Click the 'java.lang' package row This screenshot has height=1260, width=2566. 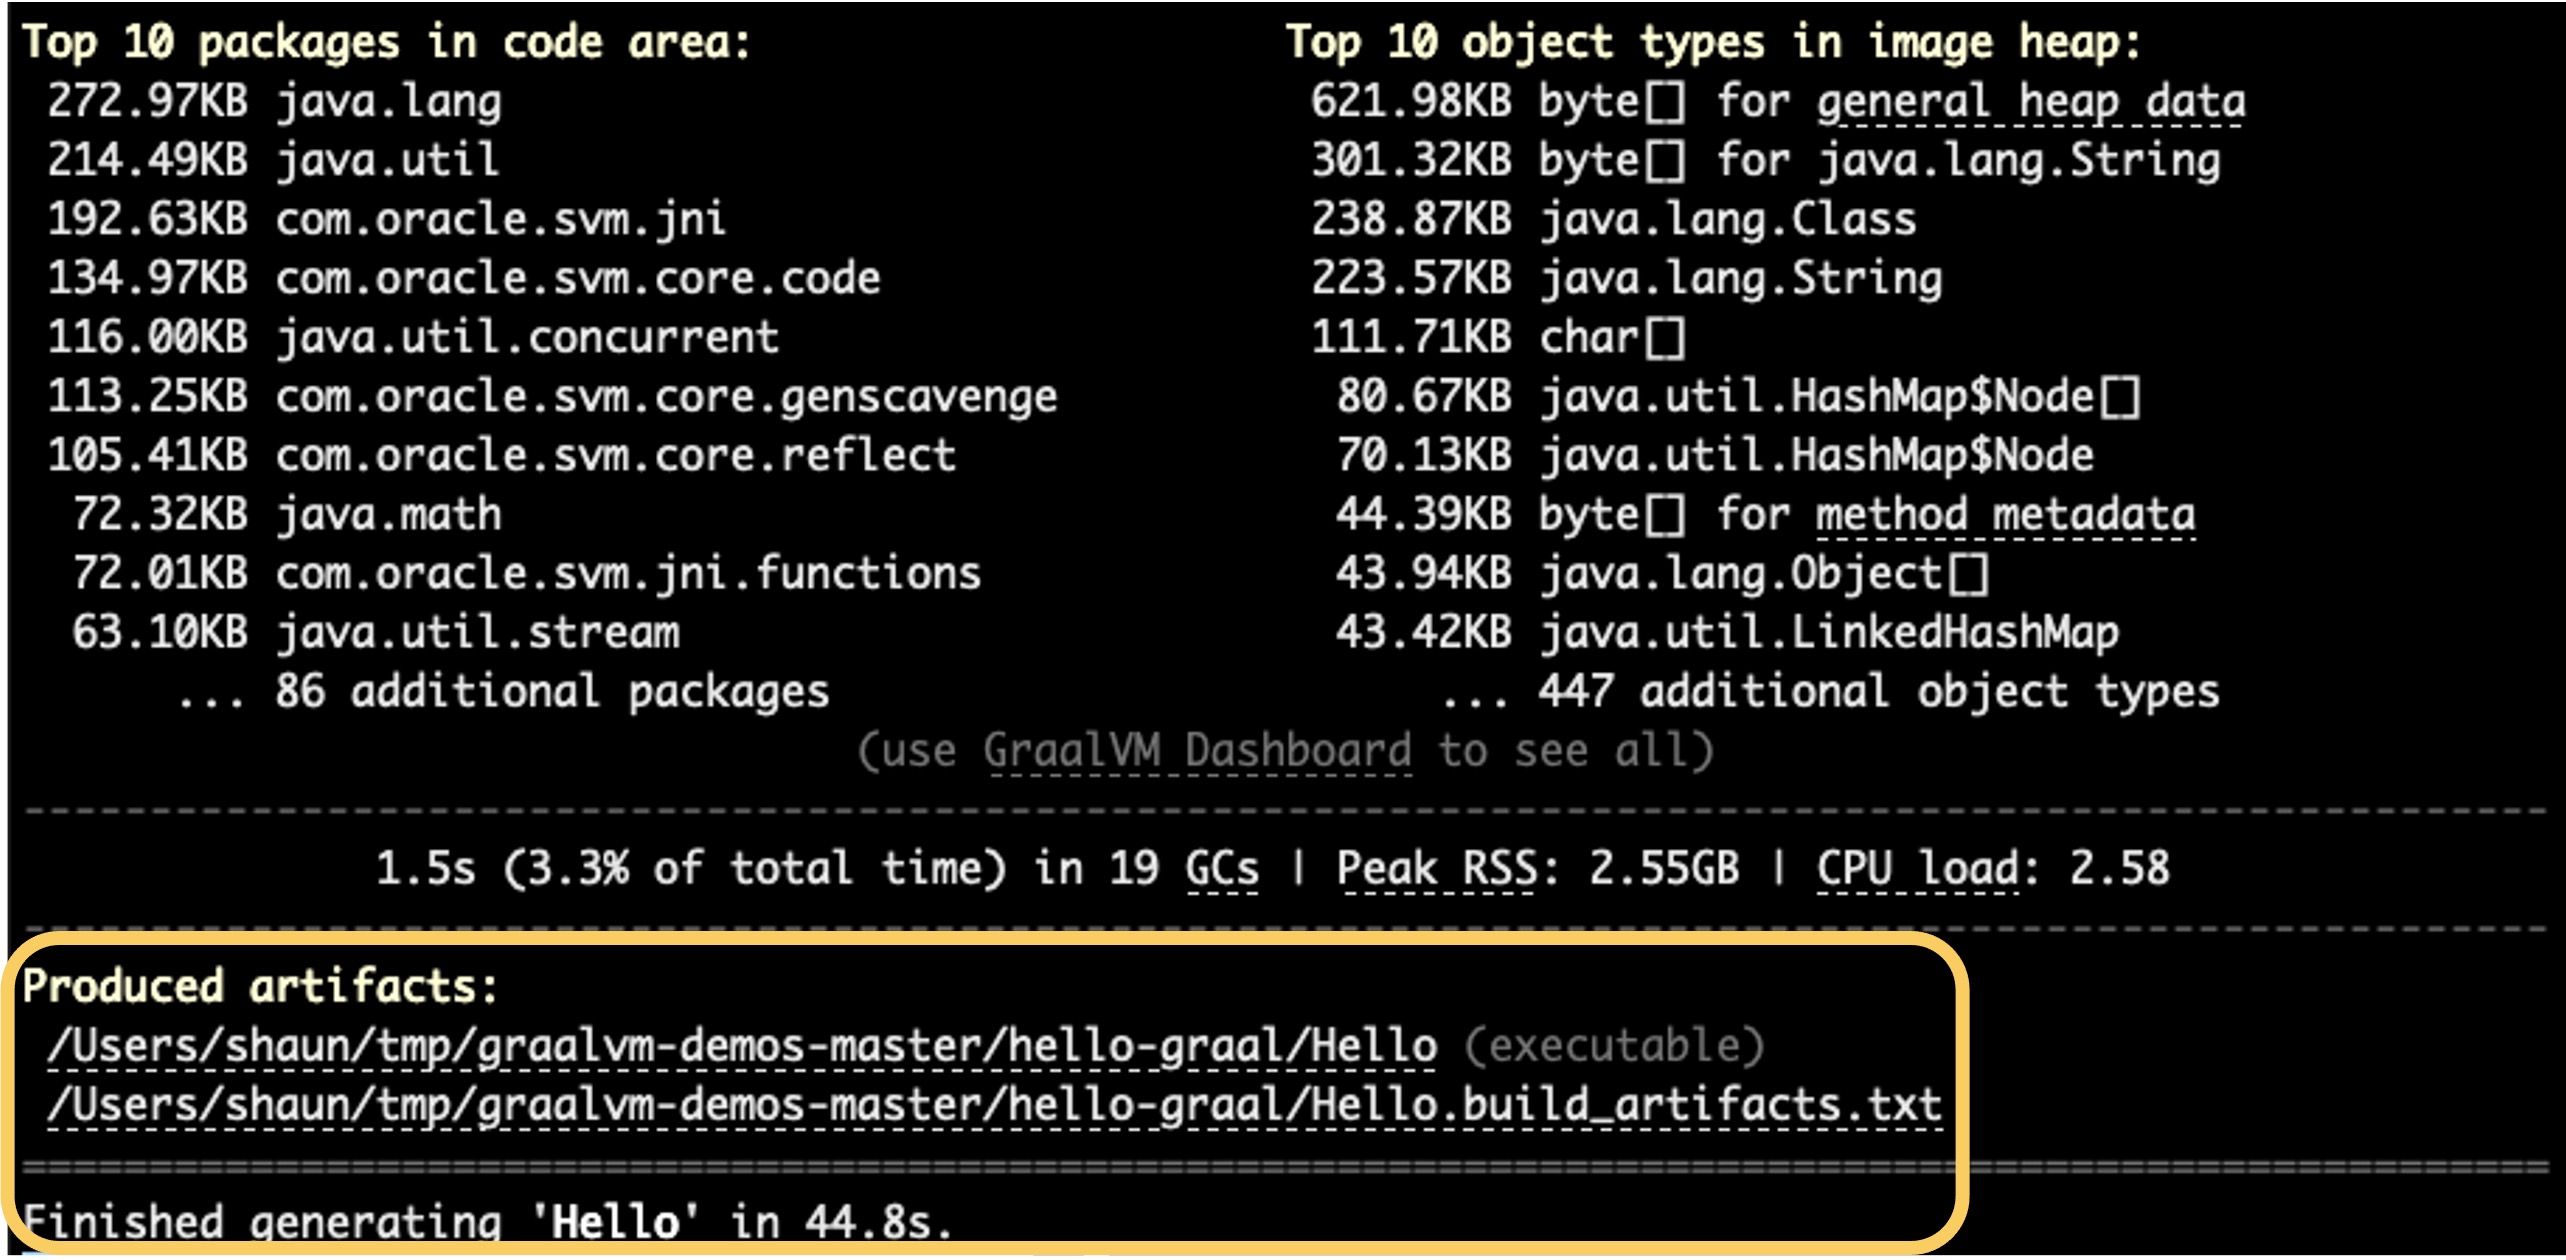pyautogui.click(x=388, y=102)
